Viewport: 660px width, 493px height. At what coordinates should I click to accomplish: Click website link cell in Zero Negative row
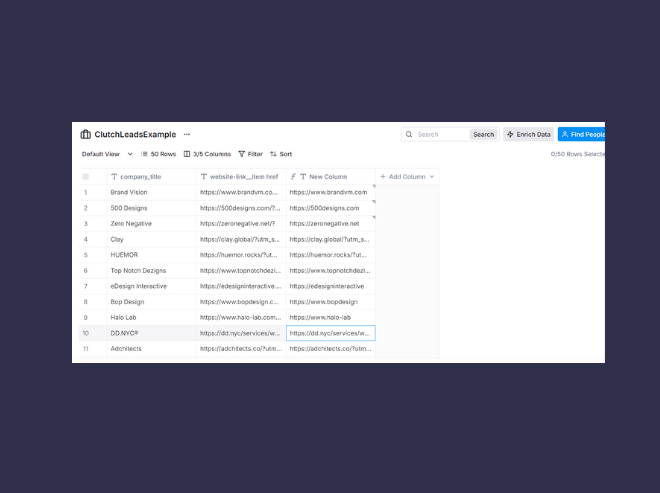(241, 224)
